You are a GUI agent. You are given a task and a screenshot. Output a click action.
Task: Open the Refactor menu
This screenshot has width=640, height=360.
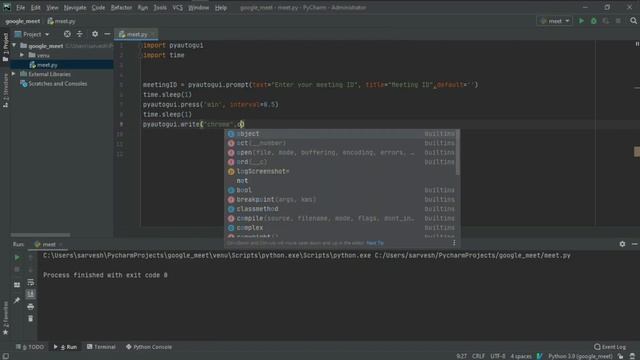(x=121, y=7)
